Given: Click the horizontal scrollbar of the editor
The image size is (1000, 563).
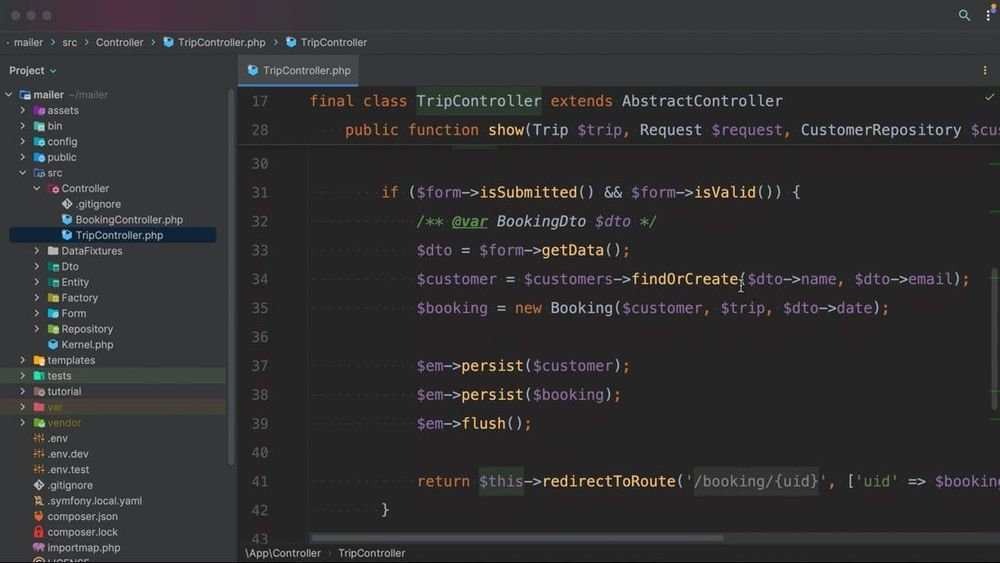Looking at the screenshot, I should [517, 537].
